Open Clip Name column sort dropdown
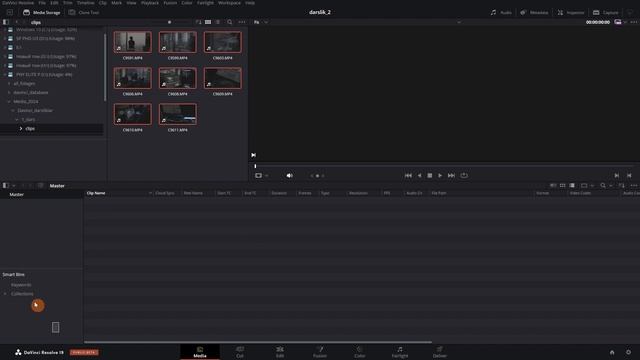This screenshot has width=640, height=360. coord(150,193)
